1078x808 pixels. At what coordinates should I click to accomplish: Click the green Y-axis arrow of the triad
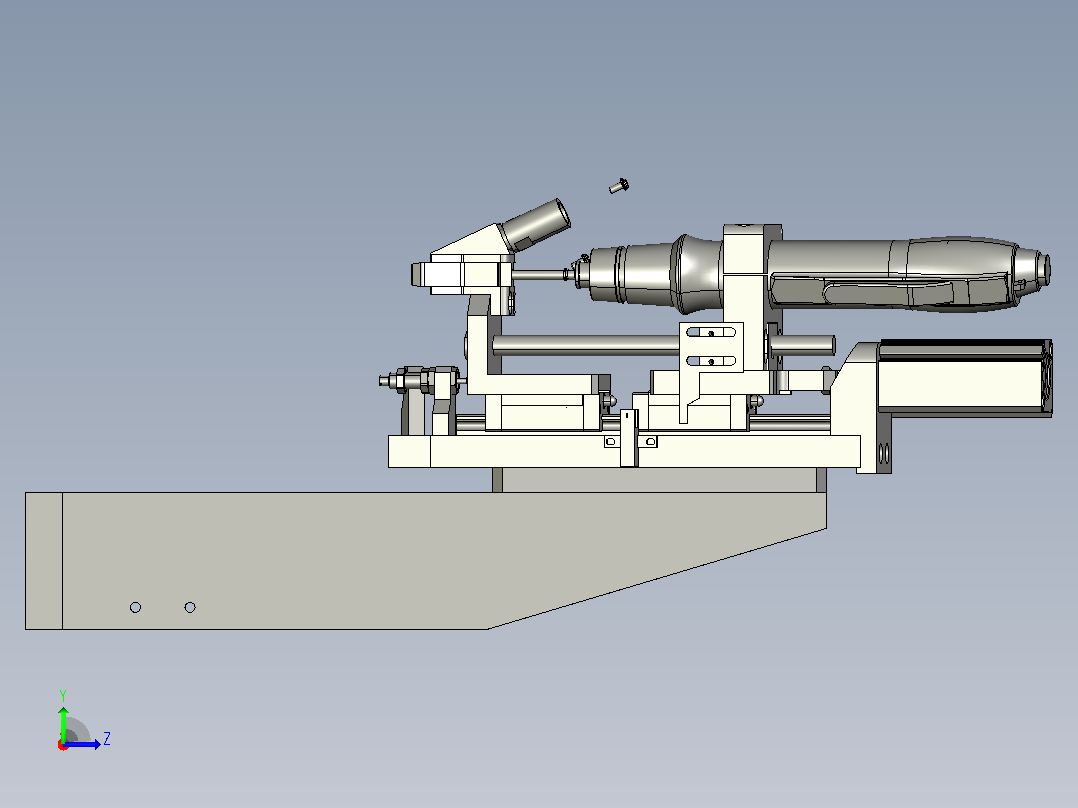[x=63, y=723]
